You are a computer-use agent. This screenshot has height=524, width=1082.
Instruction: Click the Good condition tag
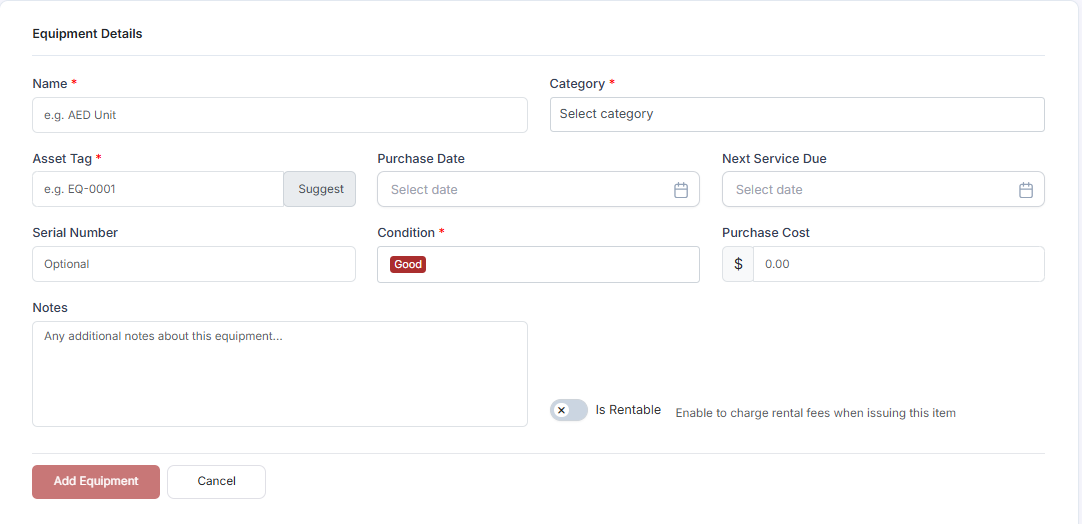coord(408,264)
